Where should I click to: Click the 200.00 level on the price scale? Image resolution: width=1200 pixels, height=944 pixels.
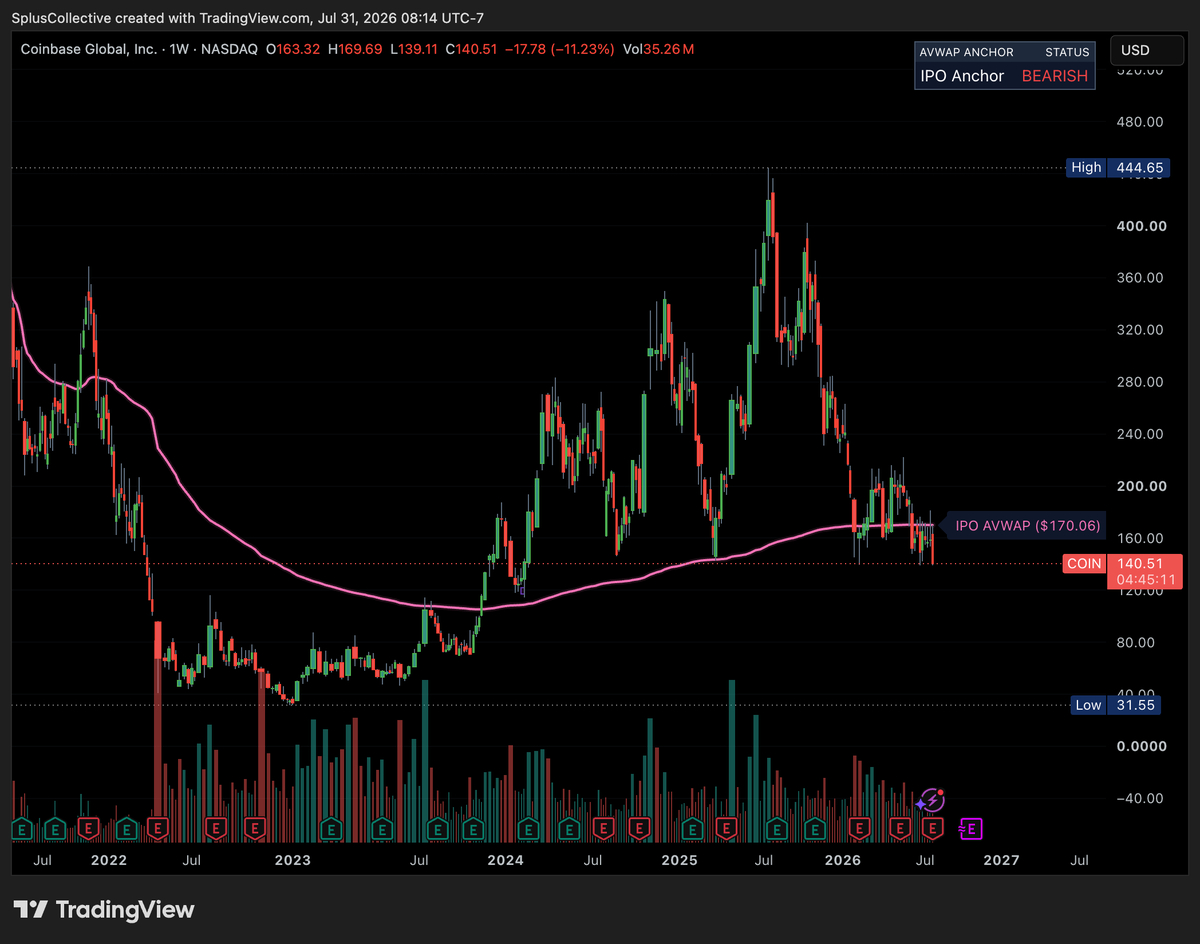tap(1141, 486)
